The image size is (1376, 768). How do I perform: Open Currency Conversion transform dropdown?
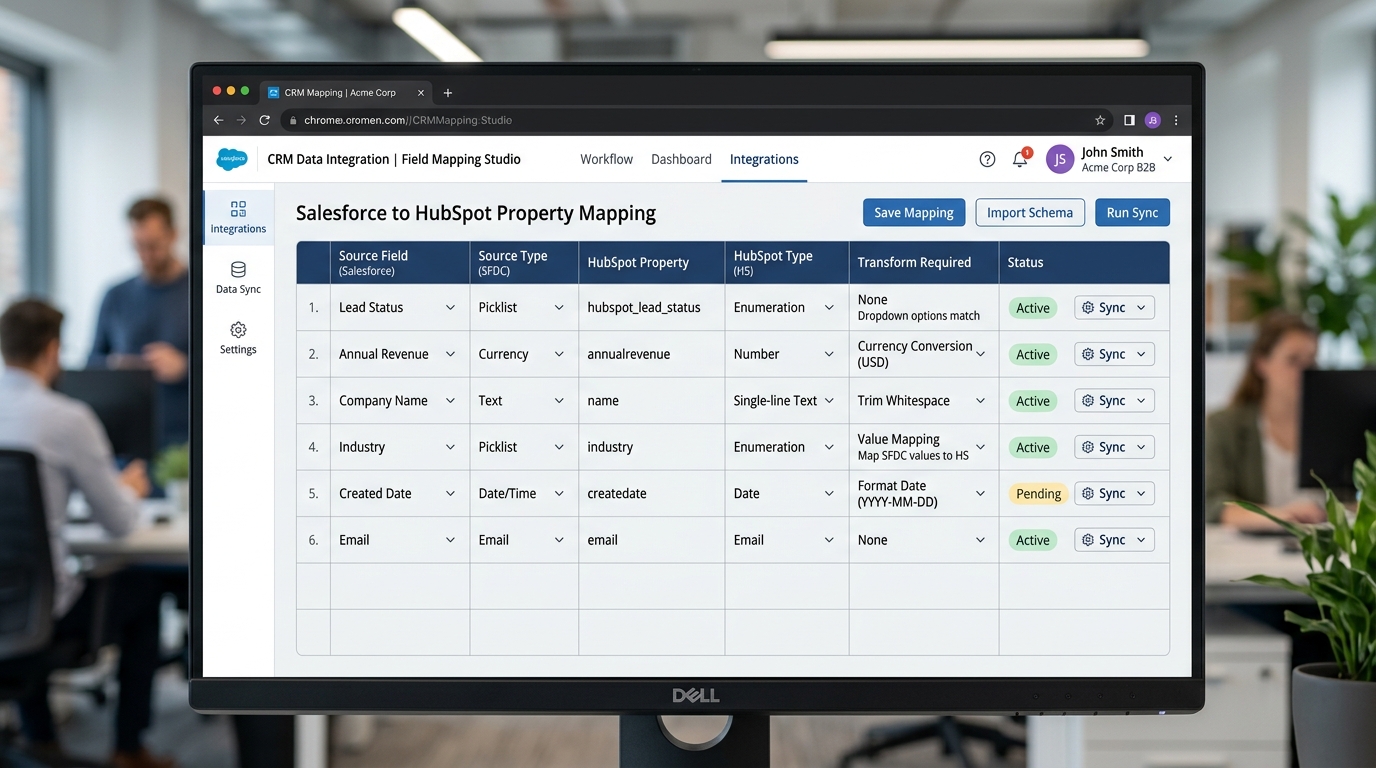(980, 354)
